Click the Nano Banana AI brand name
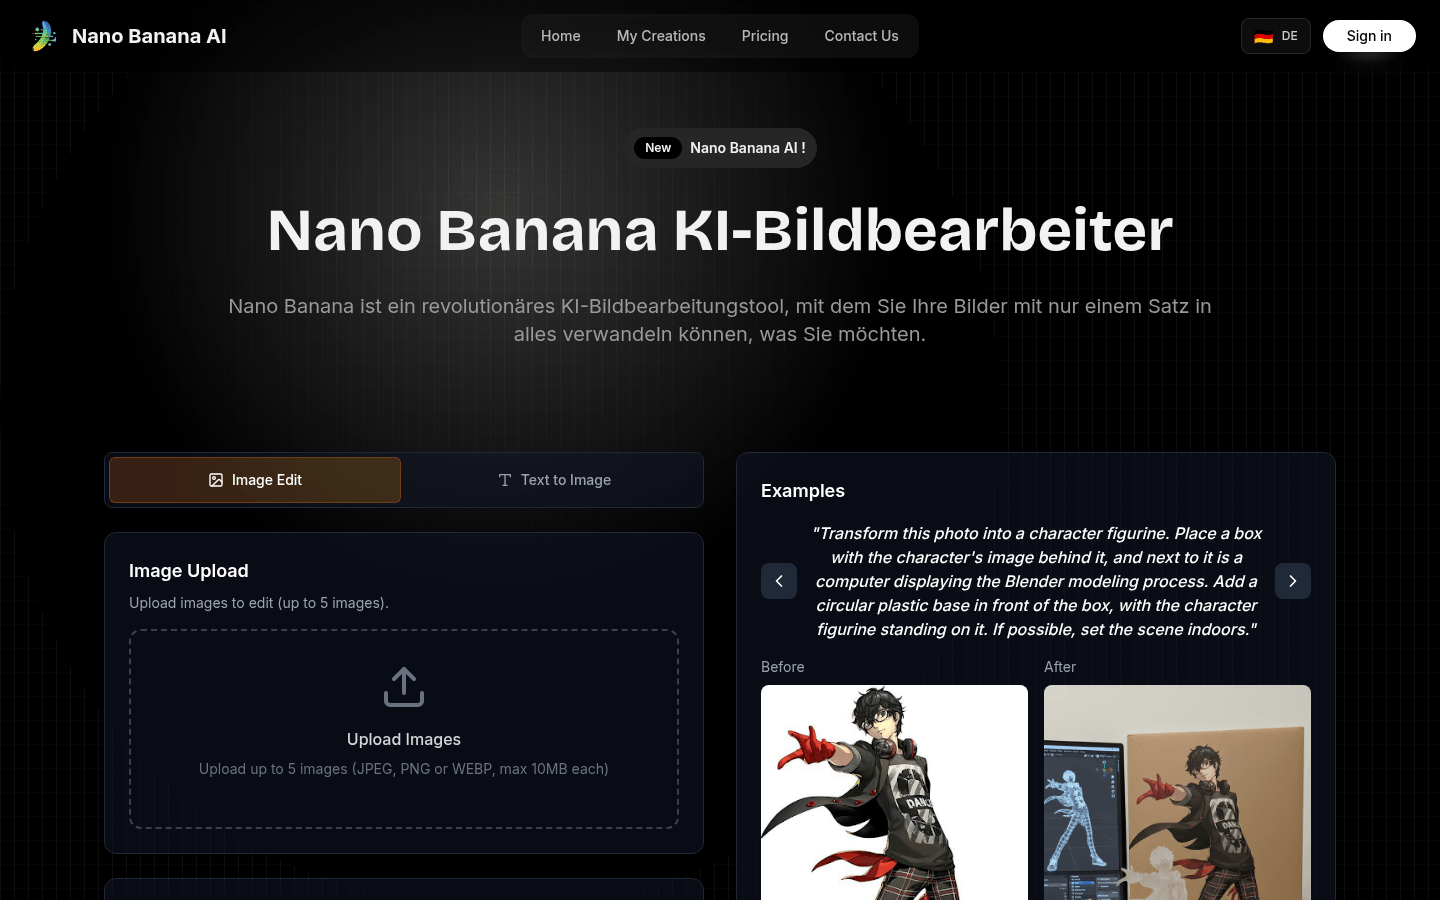The width and height of the screenshot is (1440, 900). [x=149, y=36]
